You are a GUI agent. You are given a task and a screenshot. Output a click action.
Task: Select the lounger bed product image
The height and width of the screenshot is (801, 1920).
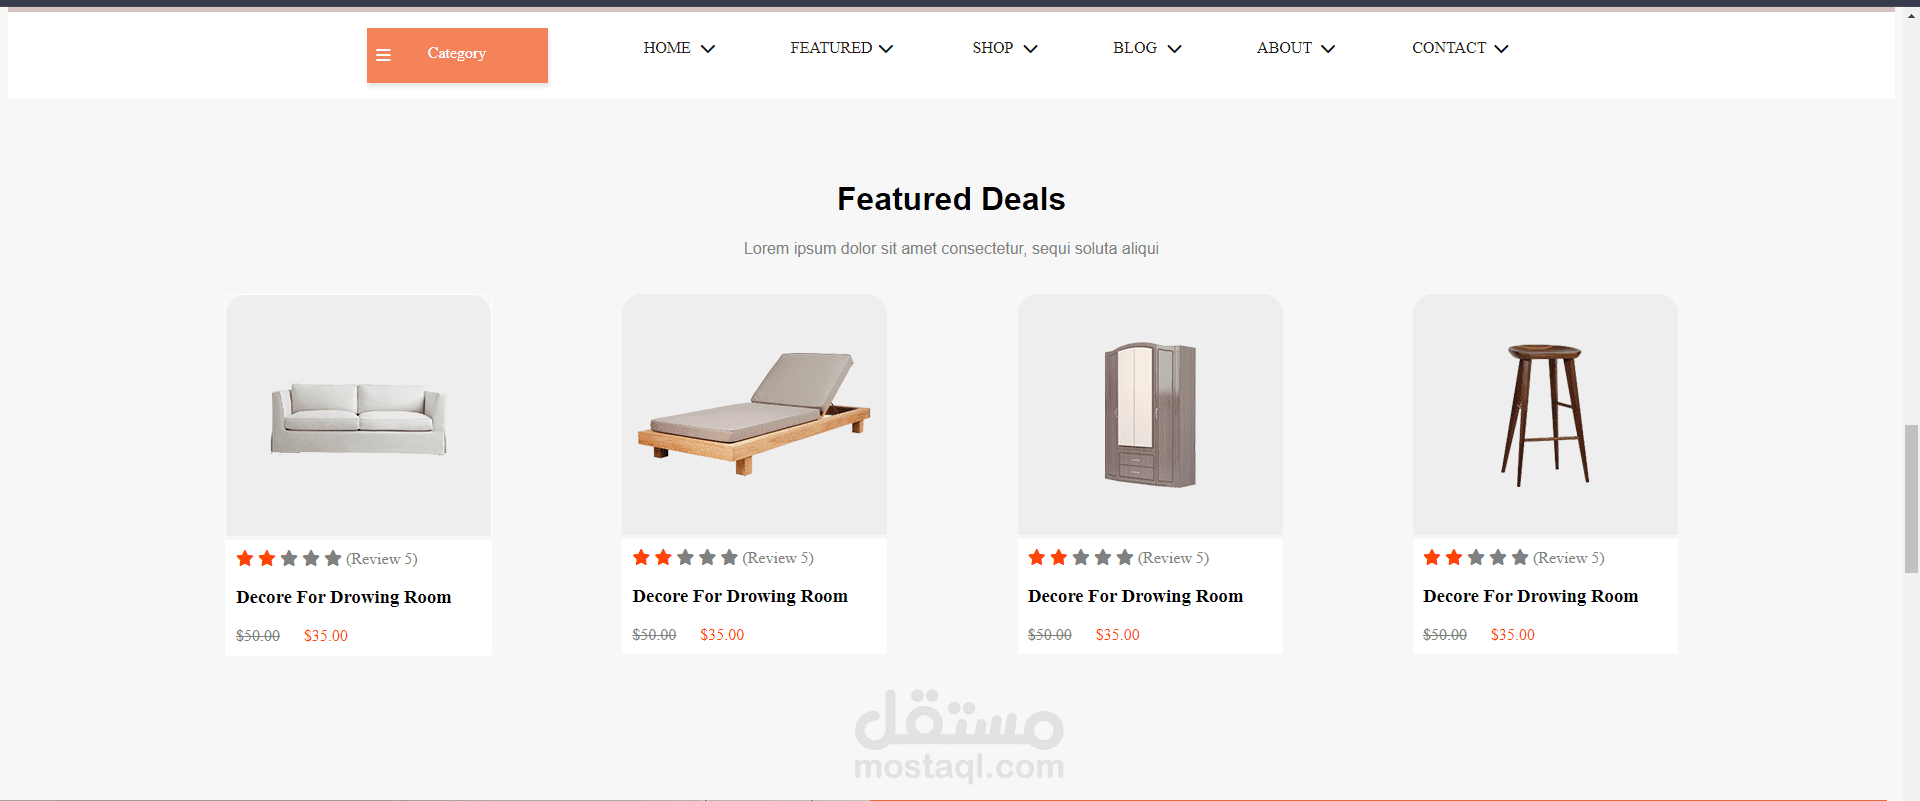(754, 415)
